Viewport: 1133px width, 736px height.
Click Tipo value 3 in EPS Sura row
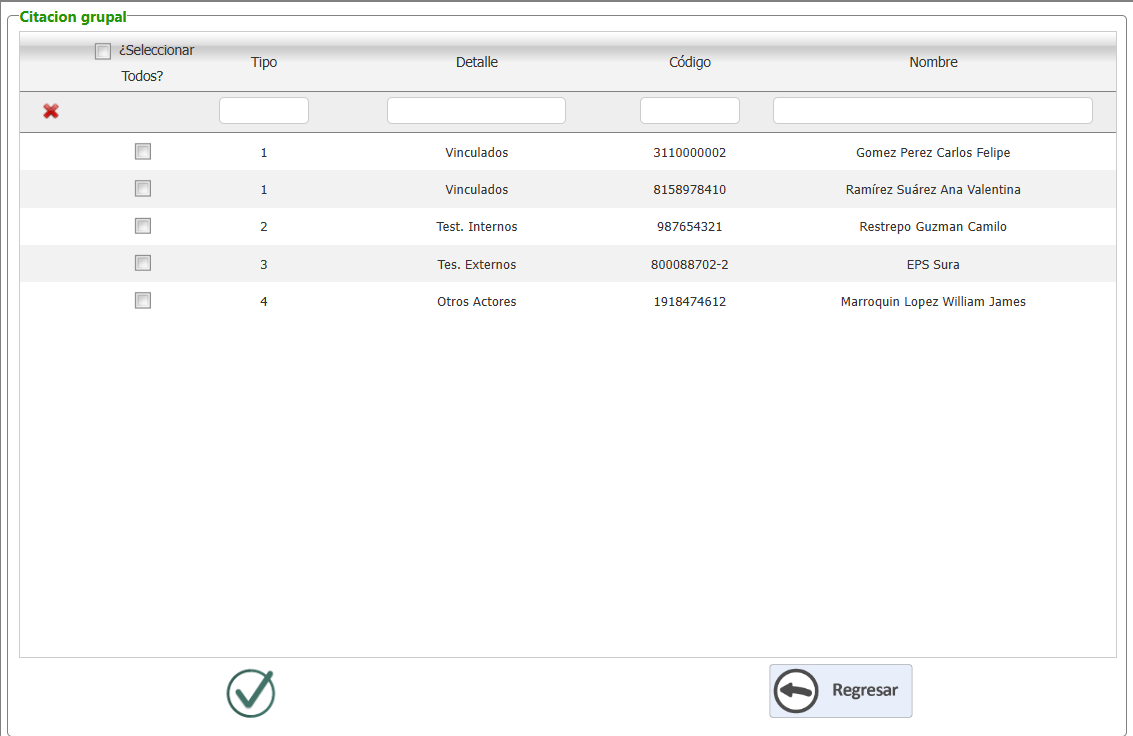[x=264, y=264]
